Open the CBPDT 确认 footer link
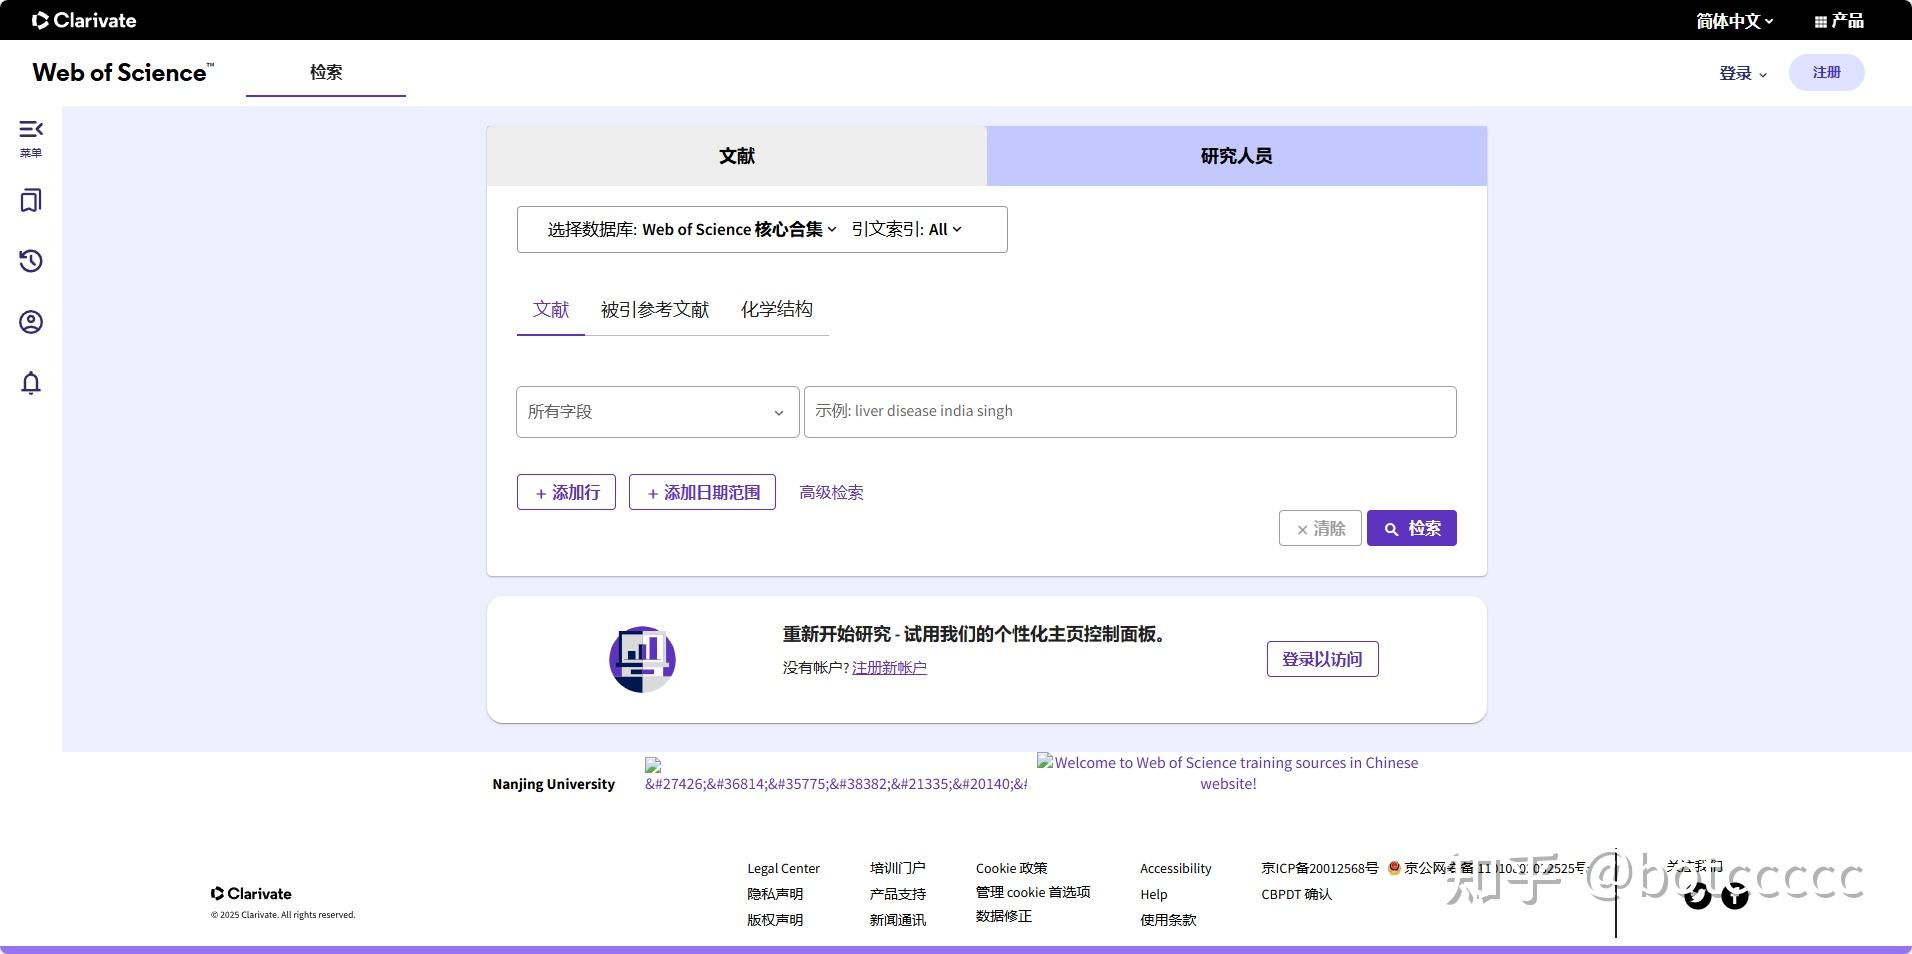 (x=1296, y=894)
